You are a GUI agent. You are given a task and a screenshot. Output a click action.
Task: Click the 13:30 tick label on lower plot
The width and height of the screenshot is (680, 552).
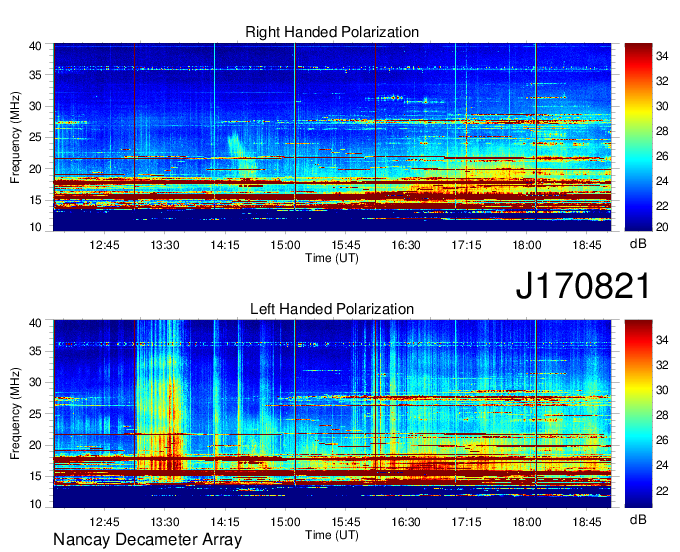click(165, 522)
